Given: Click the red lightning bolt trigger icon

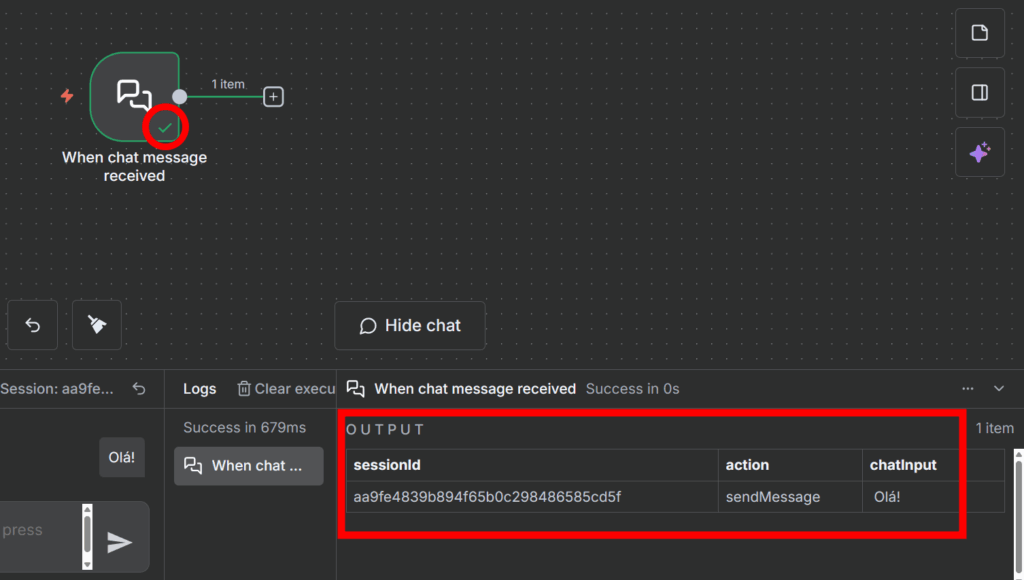Looking at the screenshot, I should click(x=67, y=96).
